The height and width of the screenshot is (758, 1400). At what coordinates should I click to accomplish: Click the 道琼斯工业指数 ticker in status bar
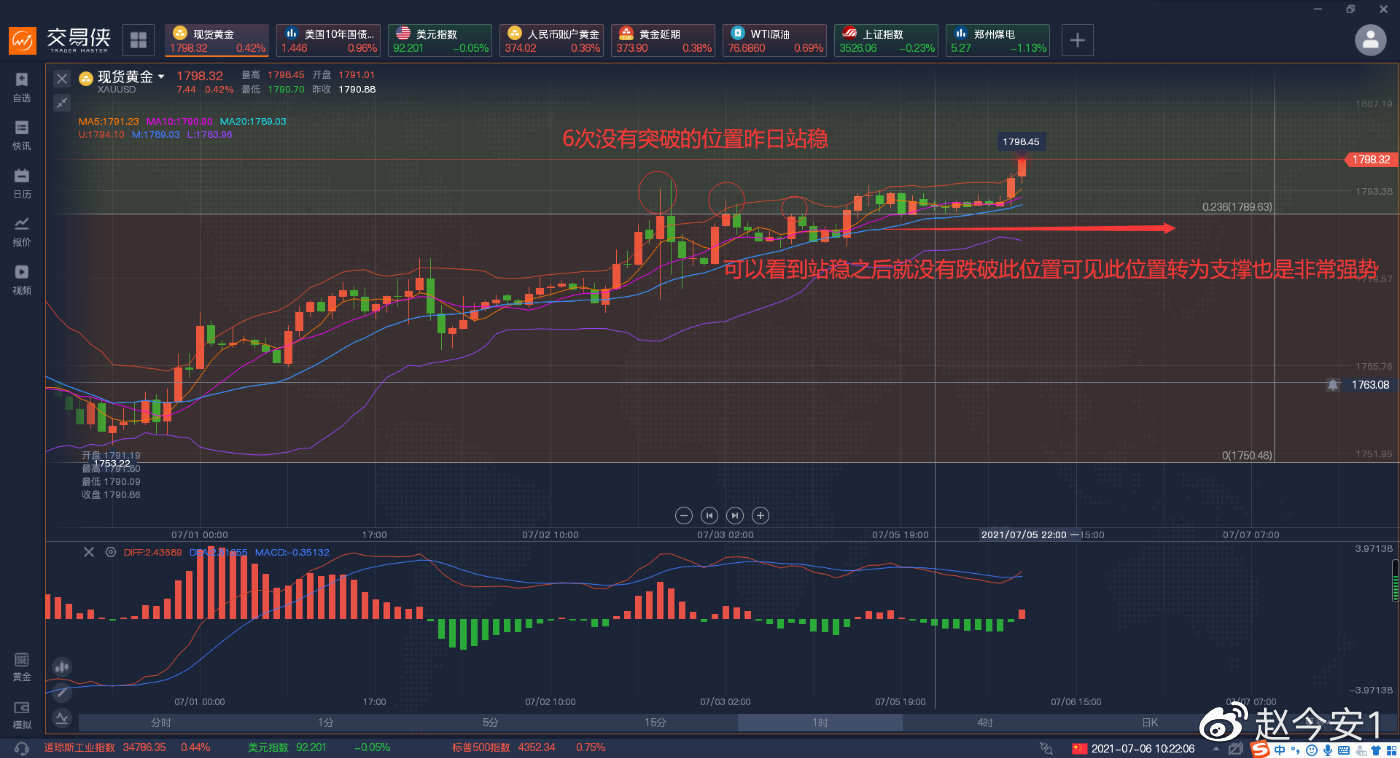point(127,747)
